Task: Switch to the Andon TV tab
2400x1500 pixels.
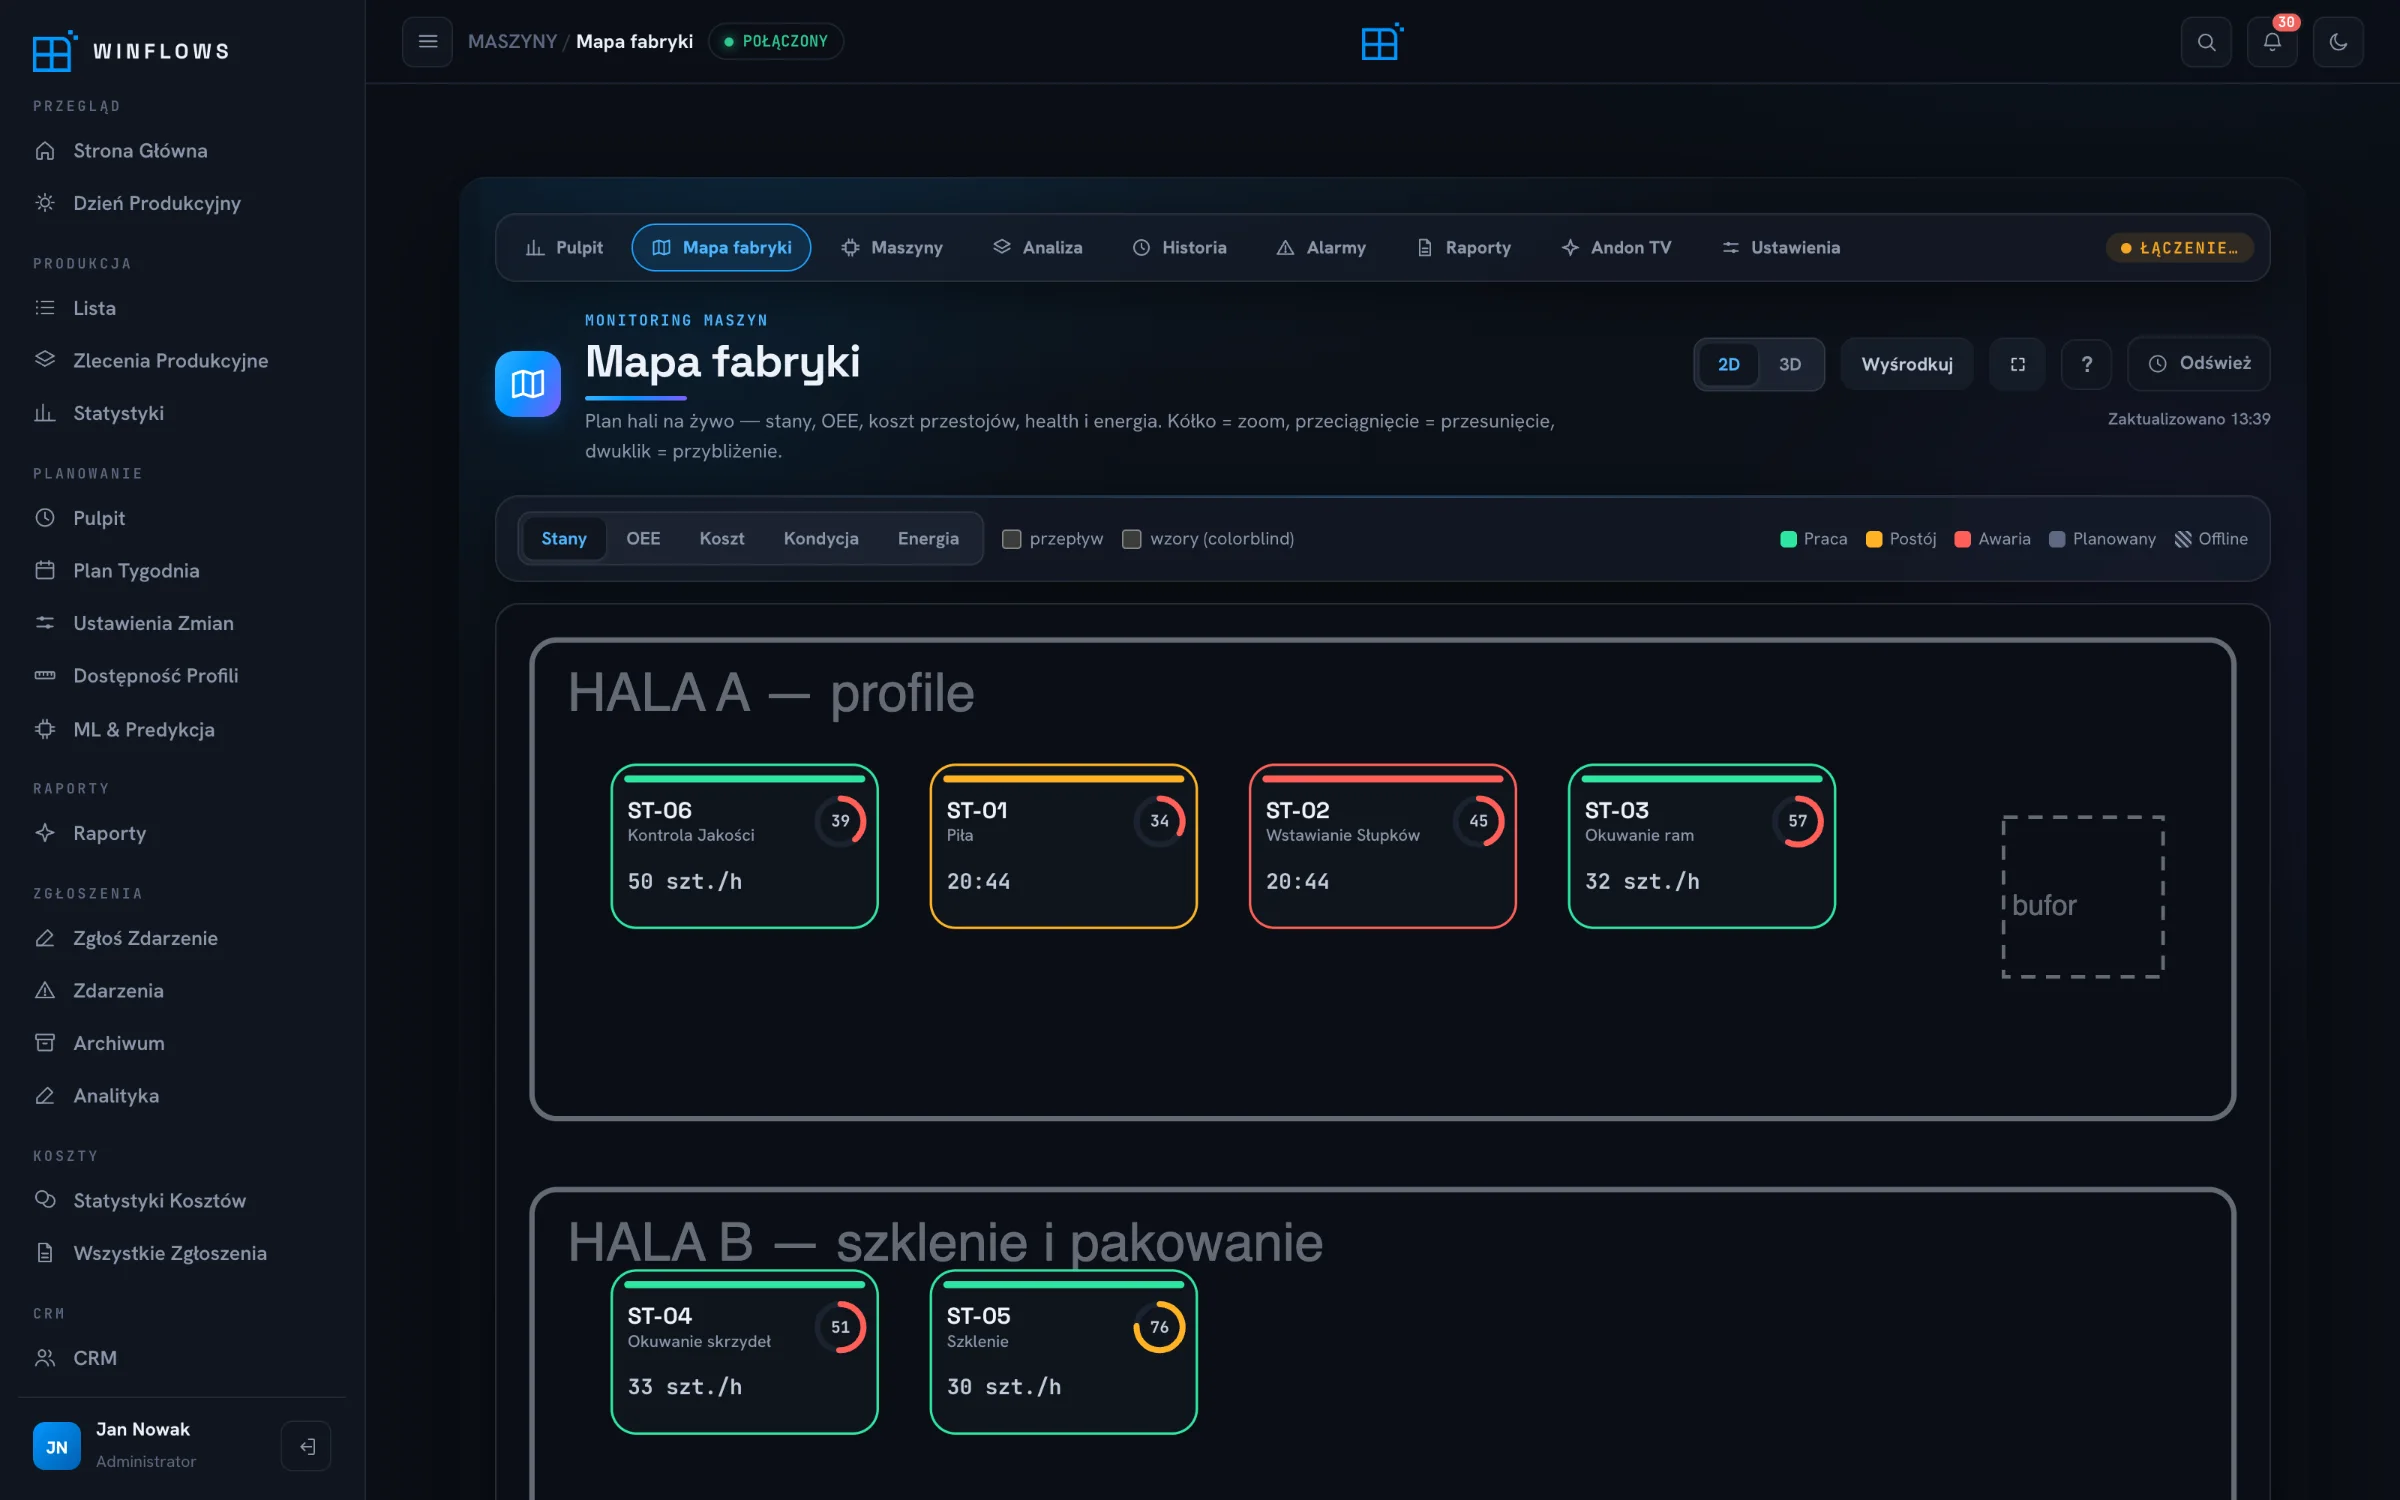Action: pyautogui.click(x=1616, y=247)
